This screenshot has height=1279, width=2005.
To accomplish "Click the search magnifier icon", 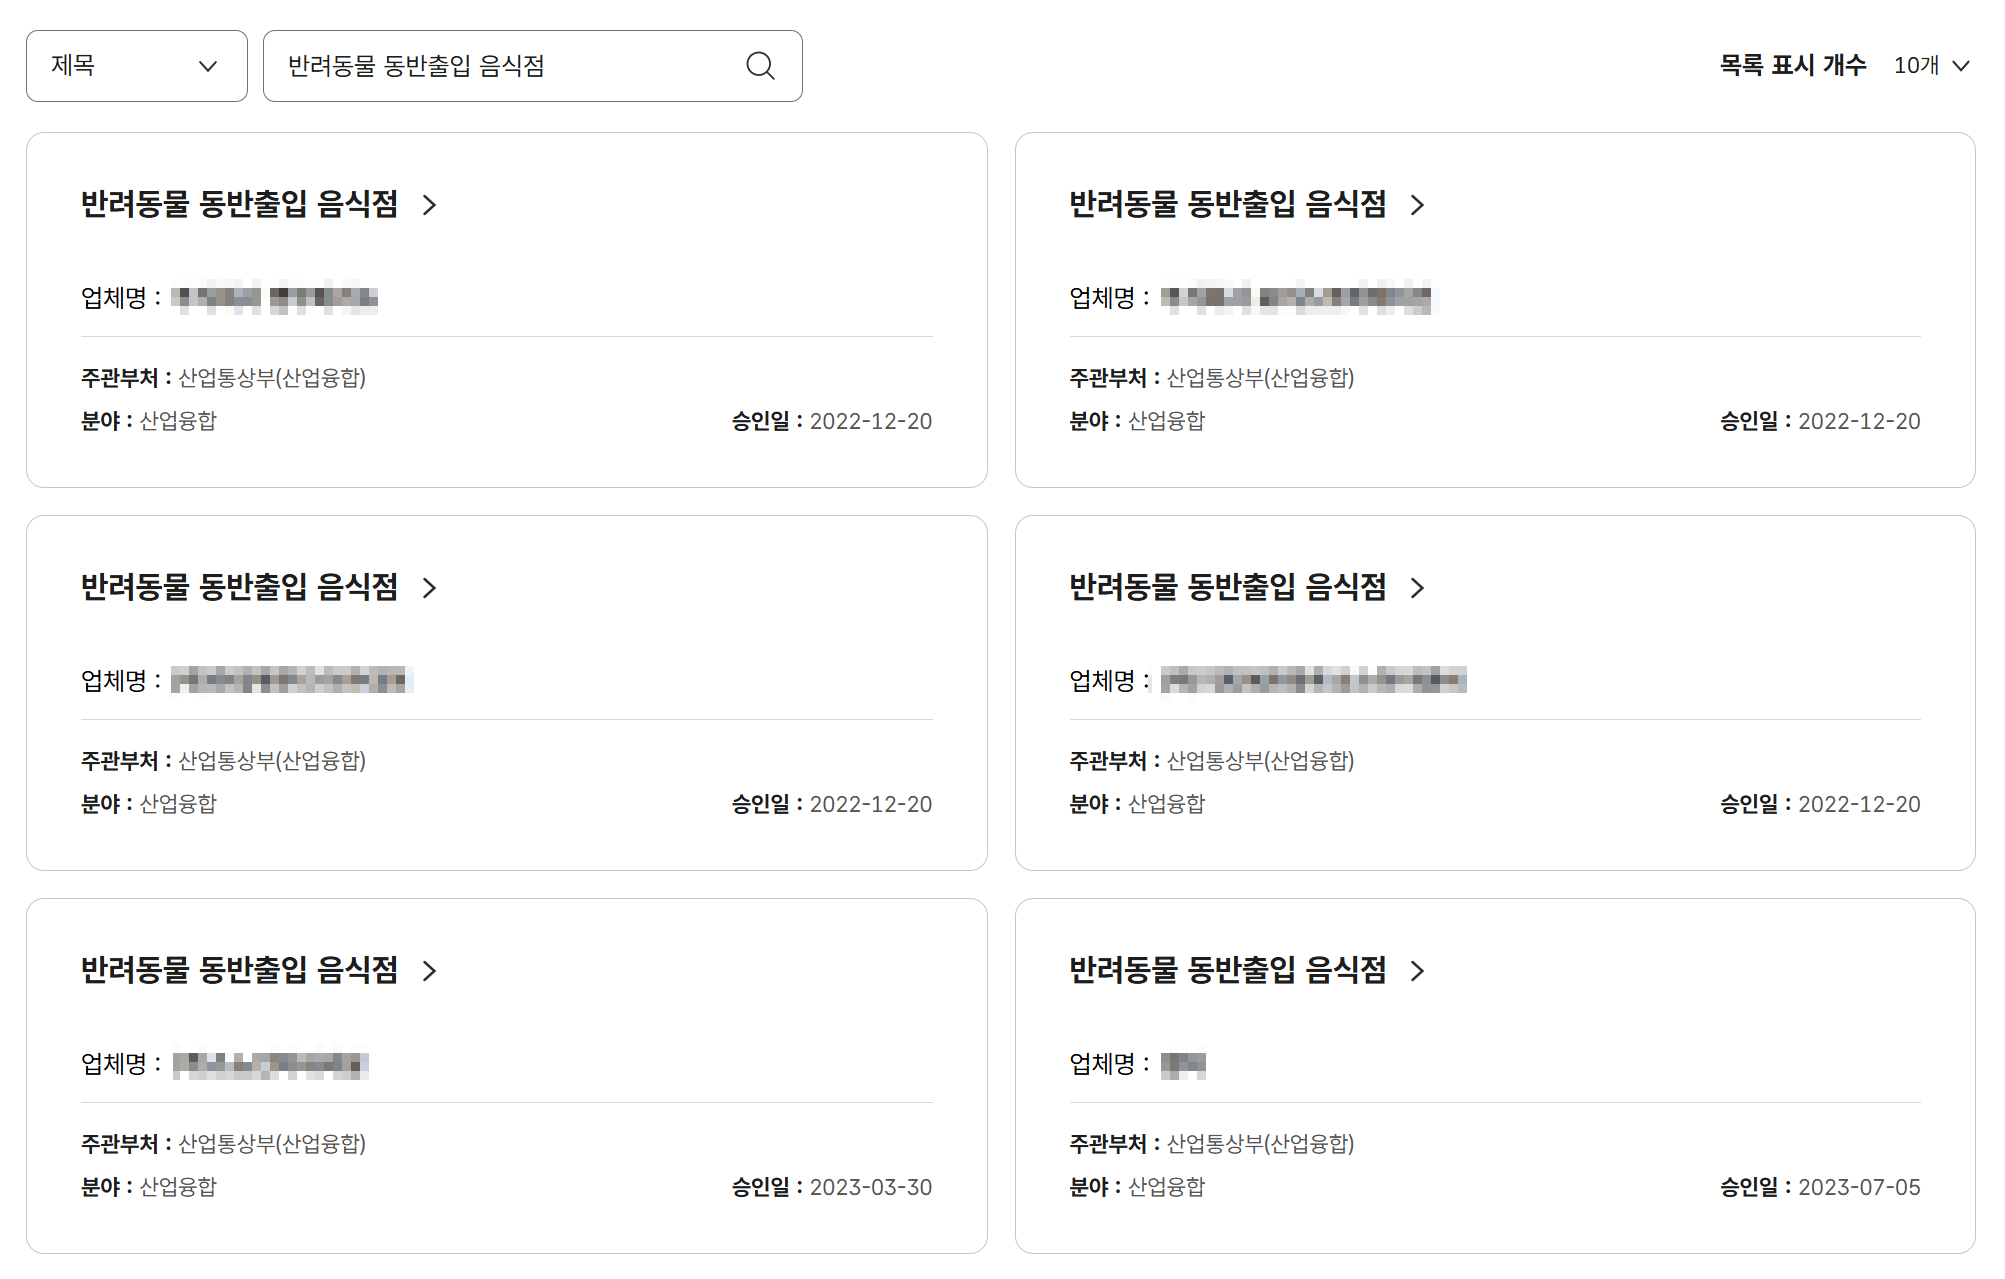I will click(760, 66).
